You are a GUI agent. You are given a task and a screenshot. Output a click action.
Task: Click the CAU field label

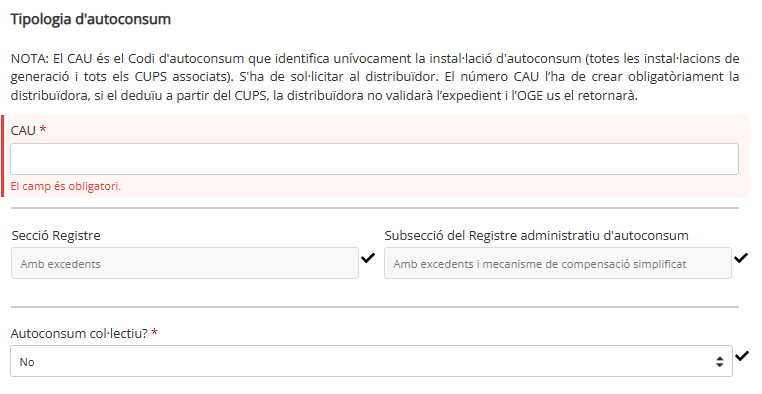click(x=23, y=130)
